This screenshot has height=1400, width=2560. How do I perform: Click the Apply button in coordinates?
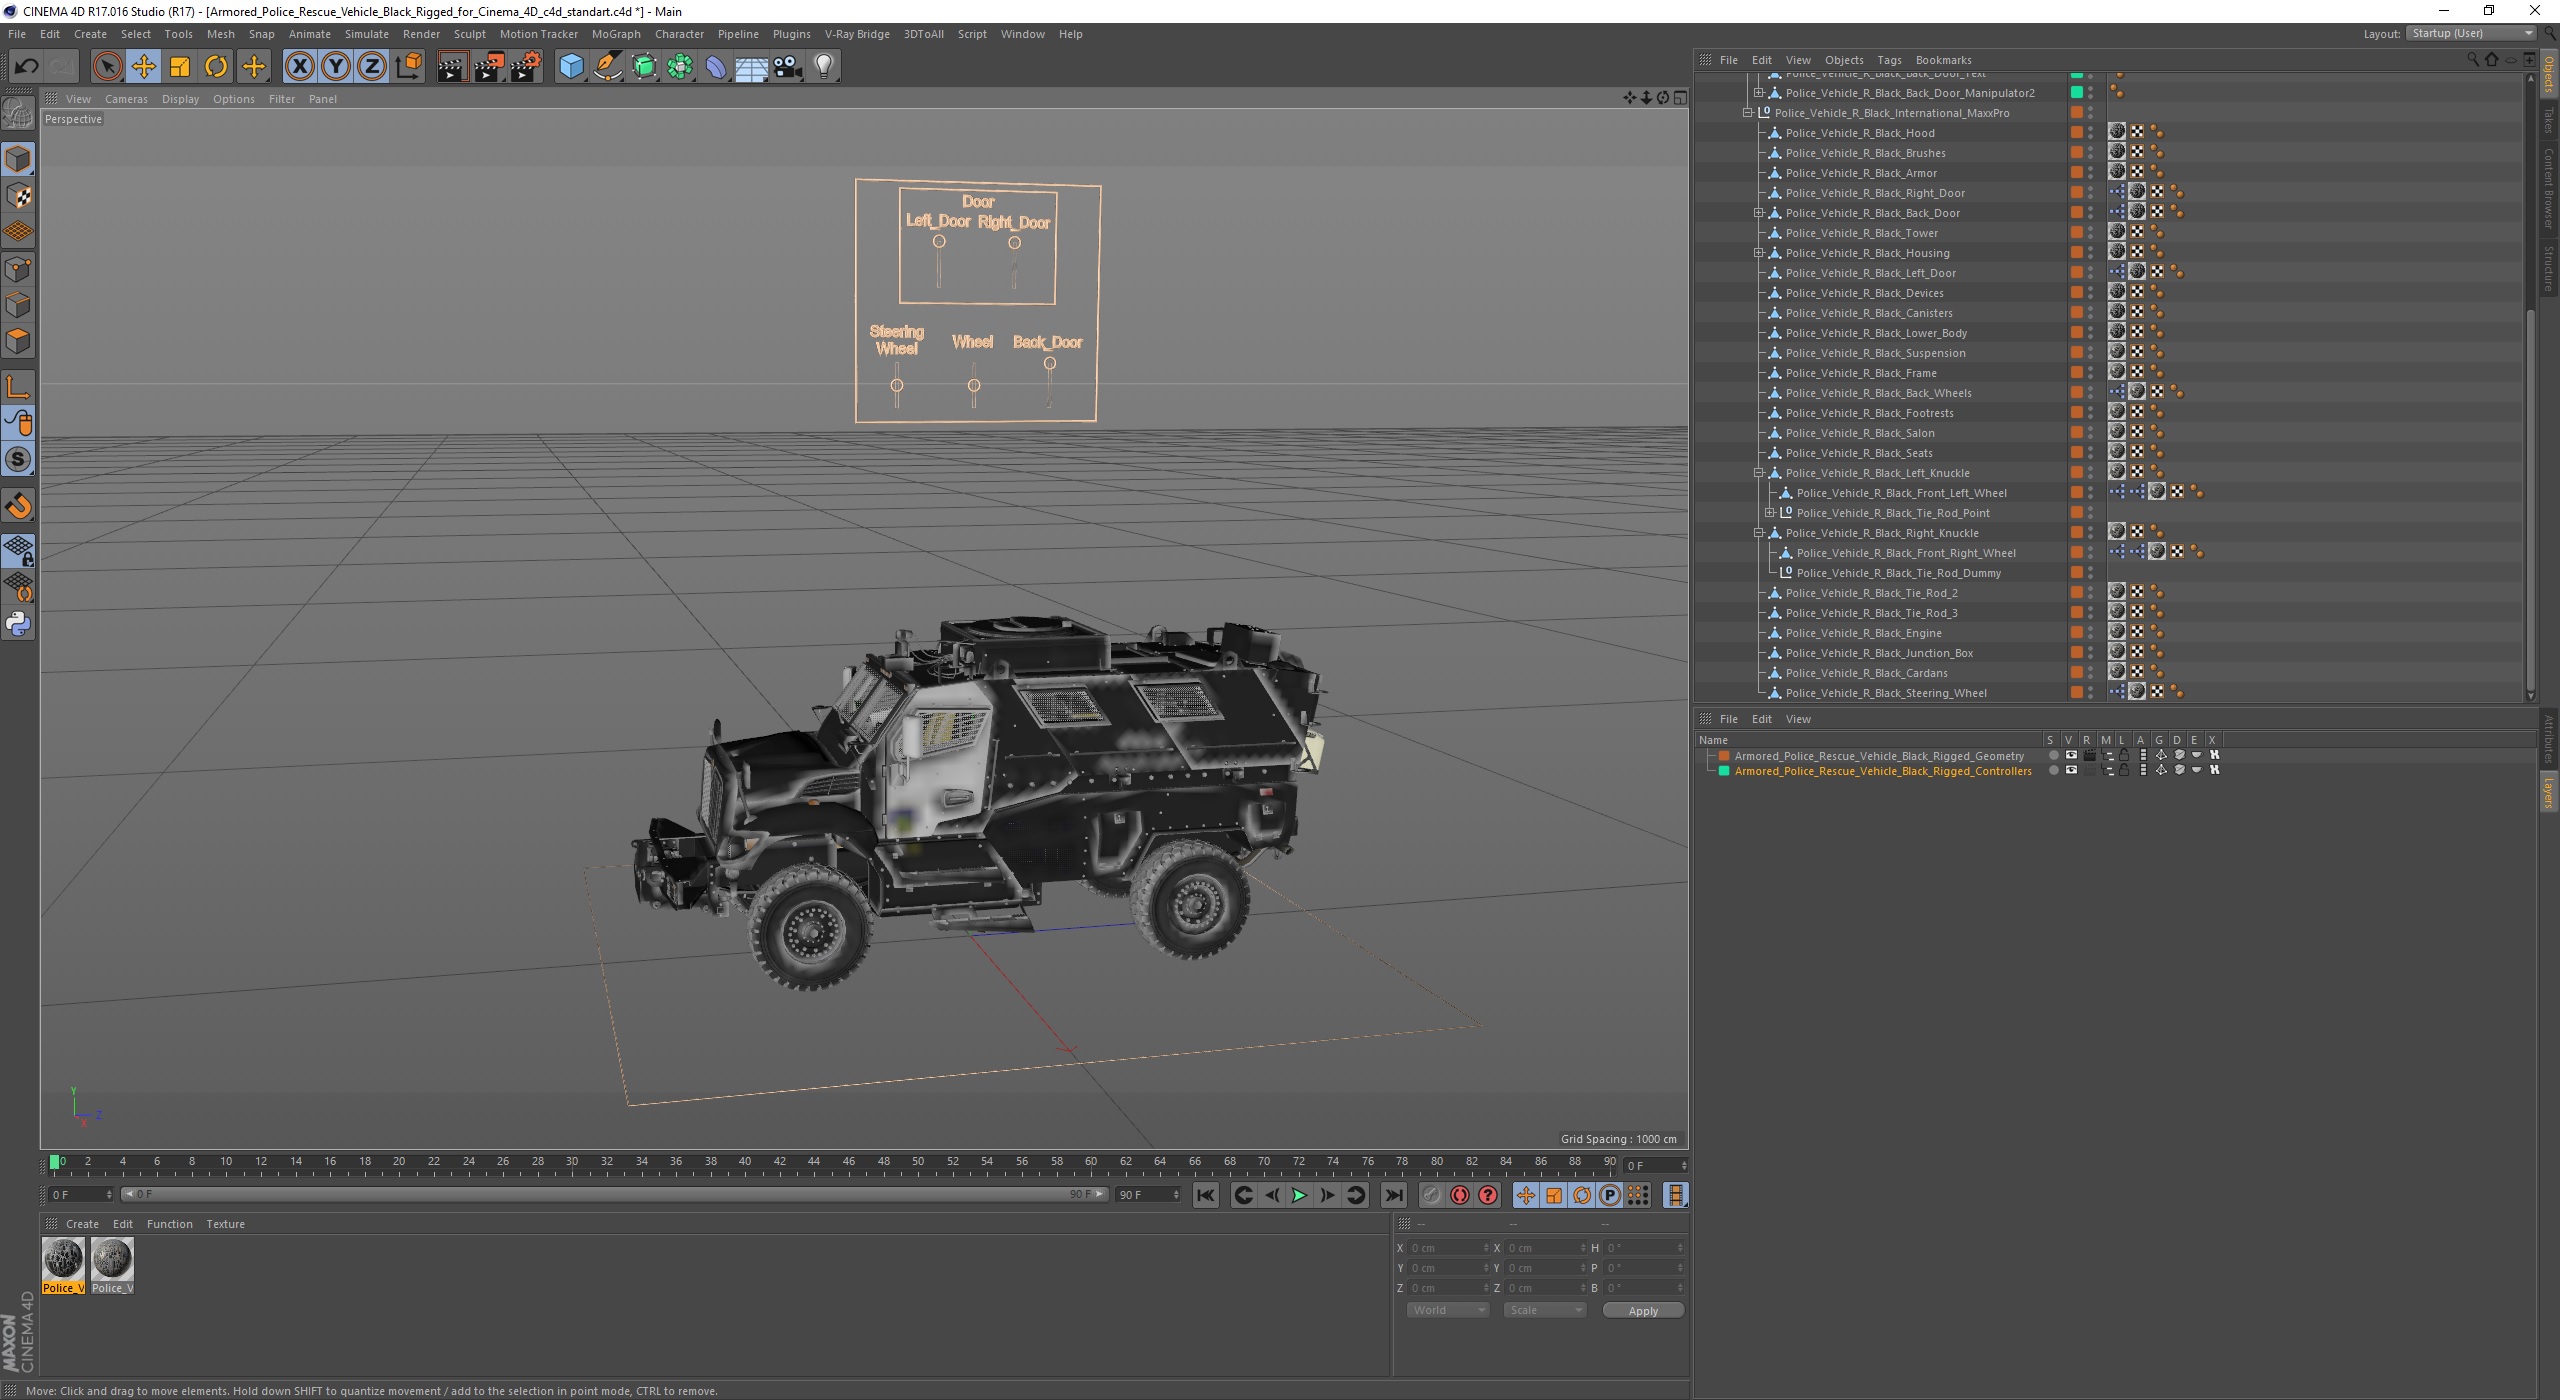pos(1643,1311)
